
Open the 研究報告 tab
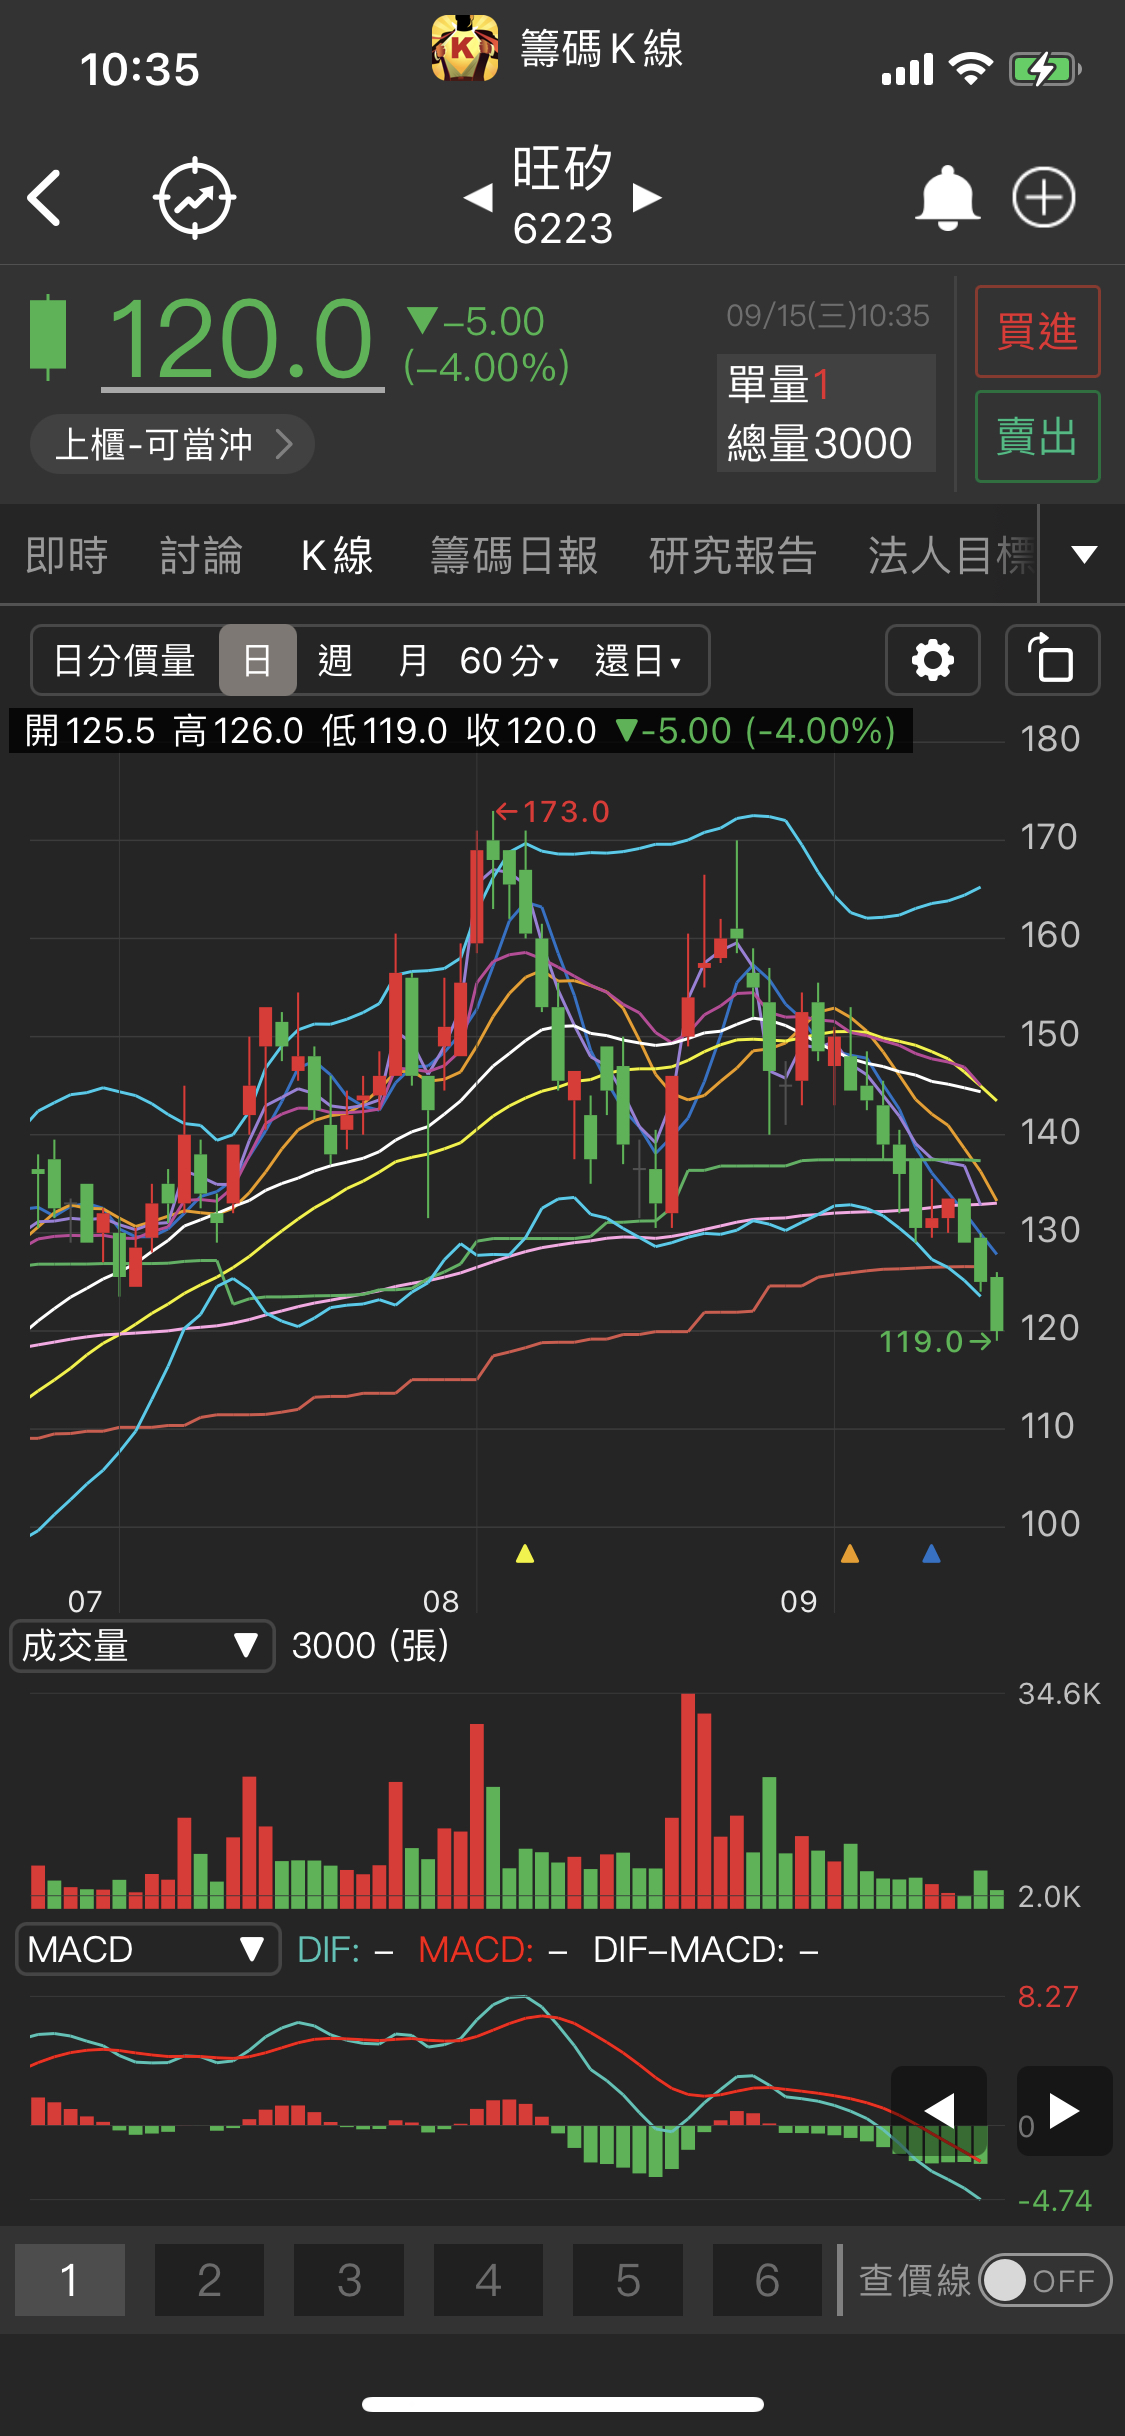point(732,556)
